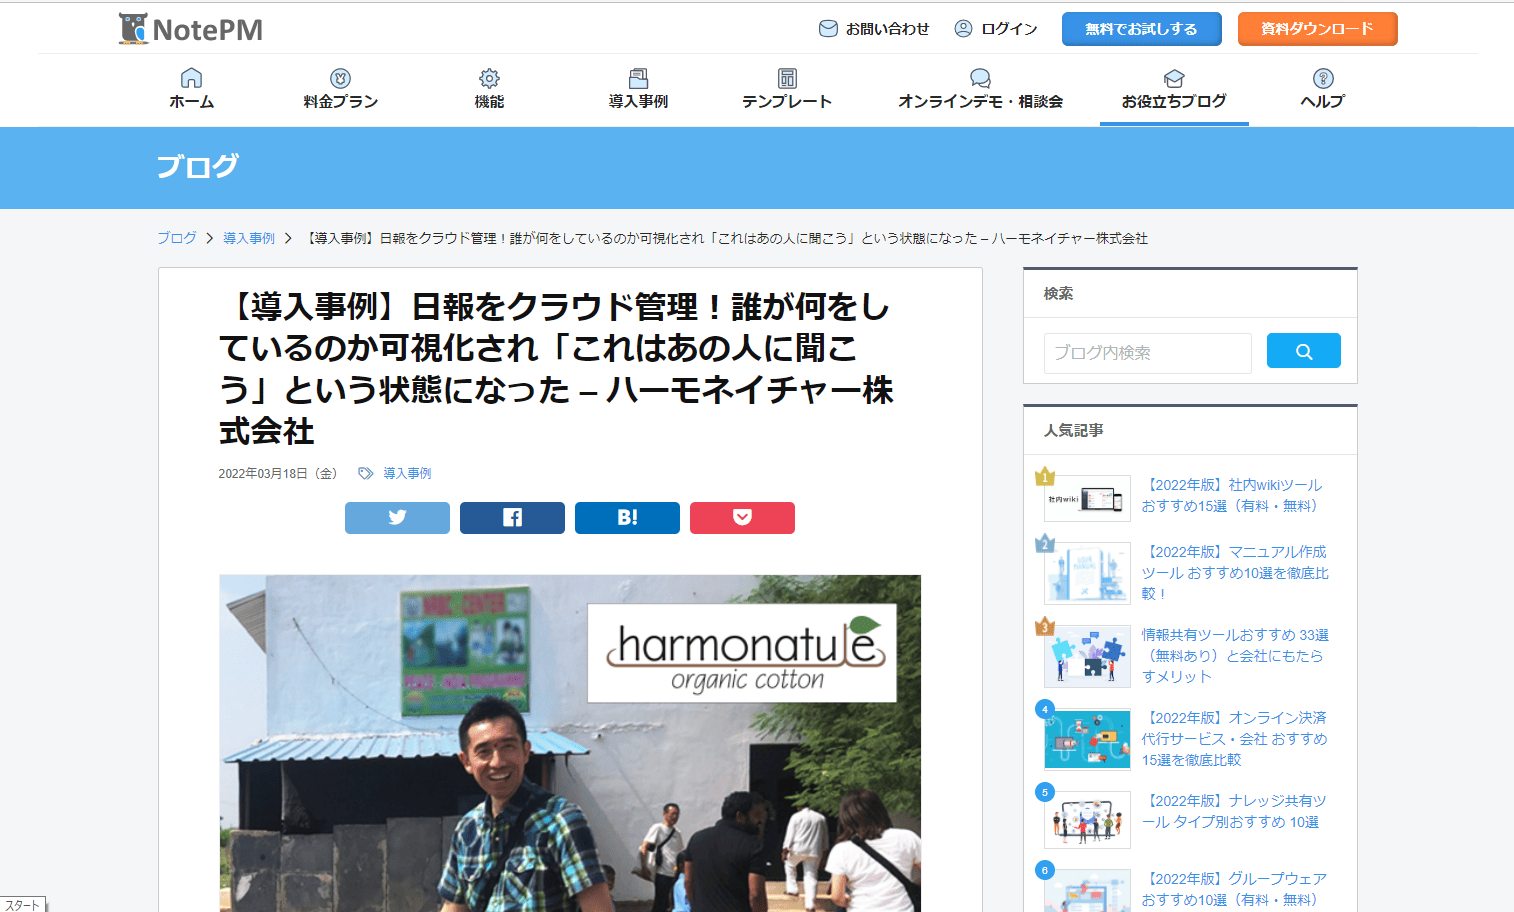Screen dimensions: 1514x912
Task: Click 無料でお試しする button
Action: (x=1141, y=29)
